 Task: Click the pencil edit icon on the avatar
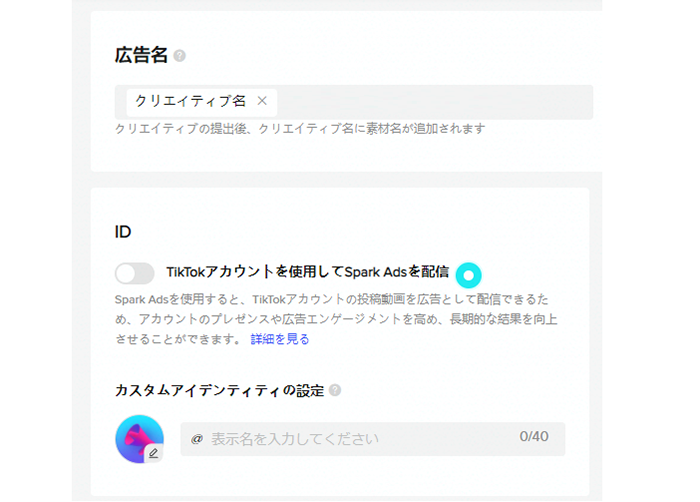(x=153, y=453)
